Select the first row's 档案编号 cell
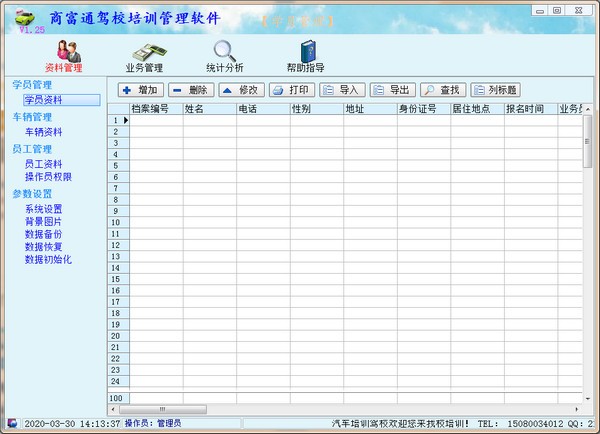600x434 pixels. pos(155,121)
